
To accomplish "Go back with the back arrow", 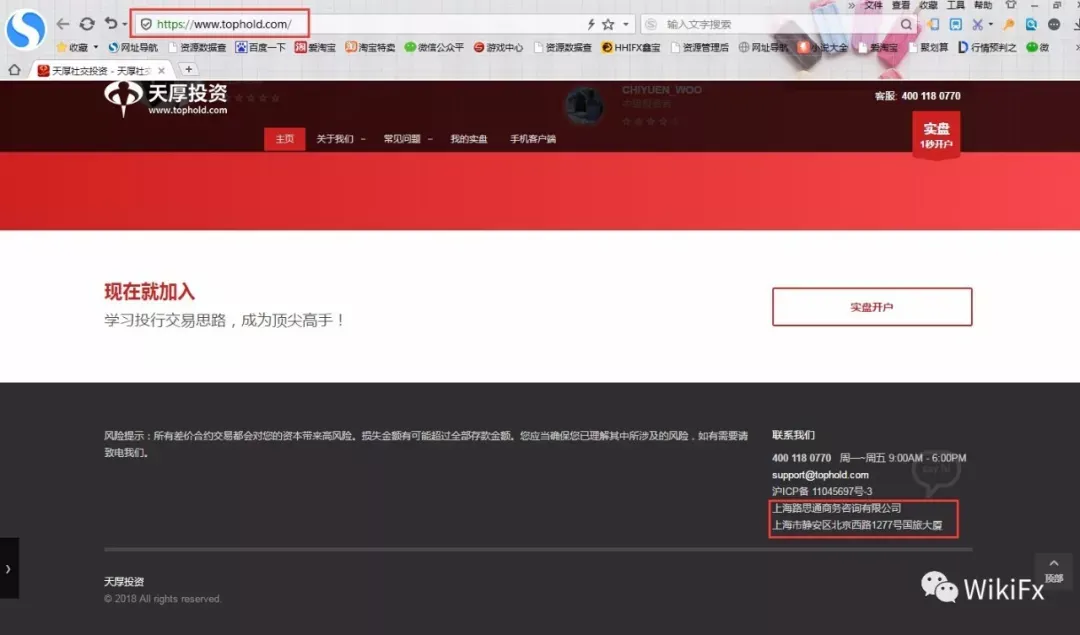I will 63,24.
